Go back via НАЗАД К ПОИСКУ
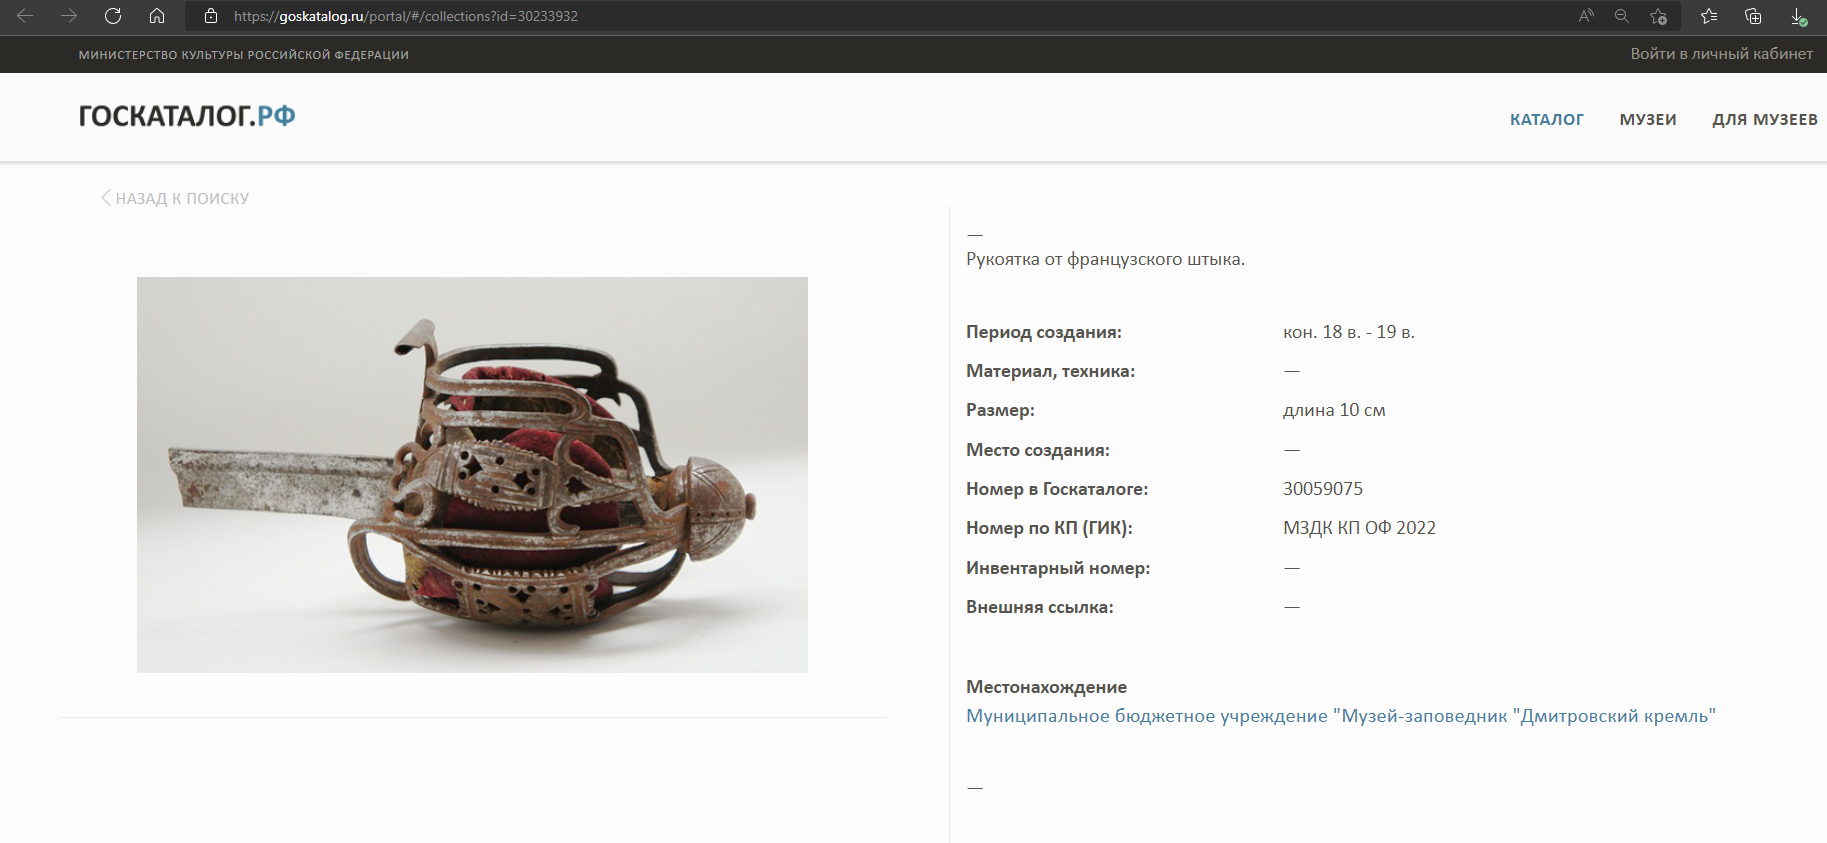This screenshot has height=843, width=1827. [175, 198]
